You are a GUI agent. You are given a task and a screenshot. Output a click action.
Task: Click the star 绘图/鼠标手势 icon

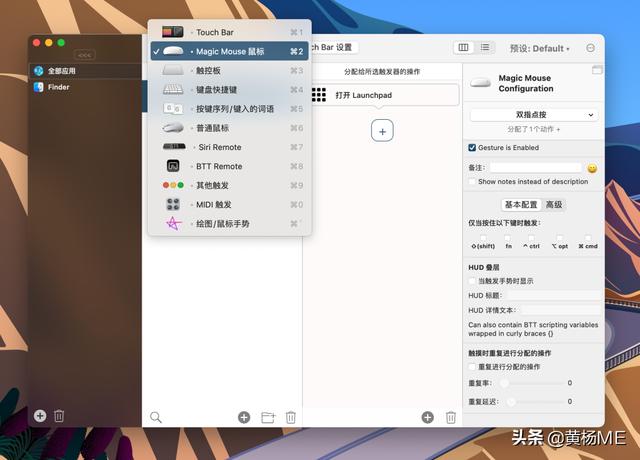[173, 223]
